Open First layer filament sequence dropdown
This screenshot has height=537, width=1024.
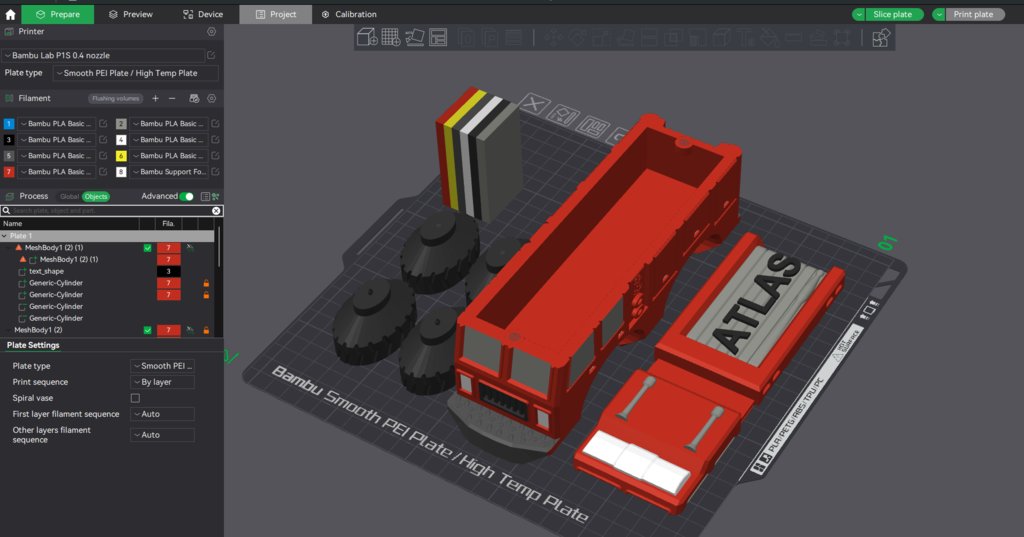(x=162, y=414)
